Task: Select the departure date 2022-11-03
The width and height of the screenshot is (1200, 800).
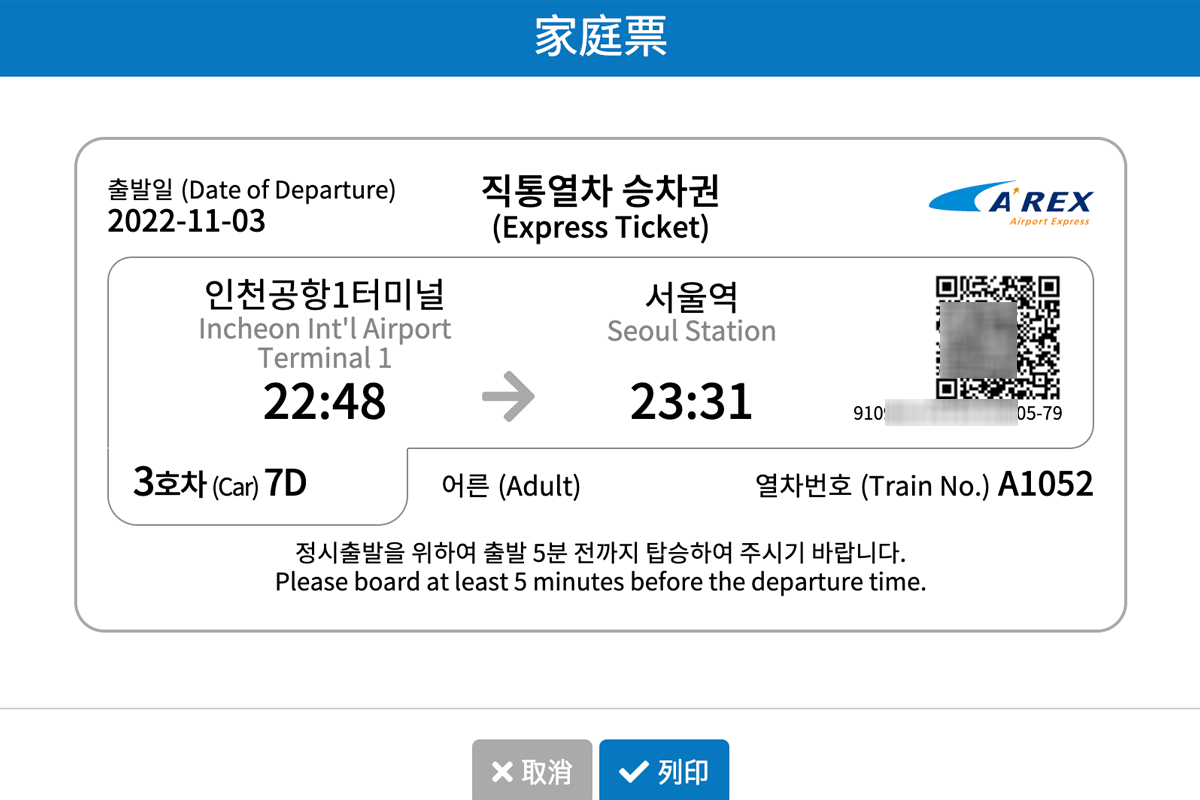Action: click(187, 221)
